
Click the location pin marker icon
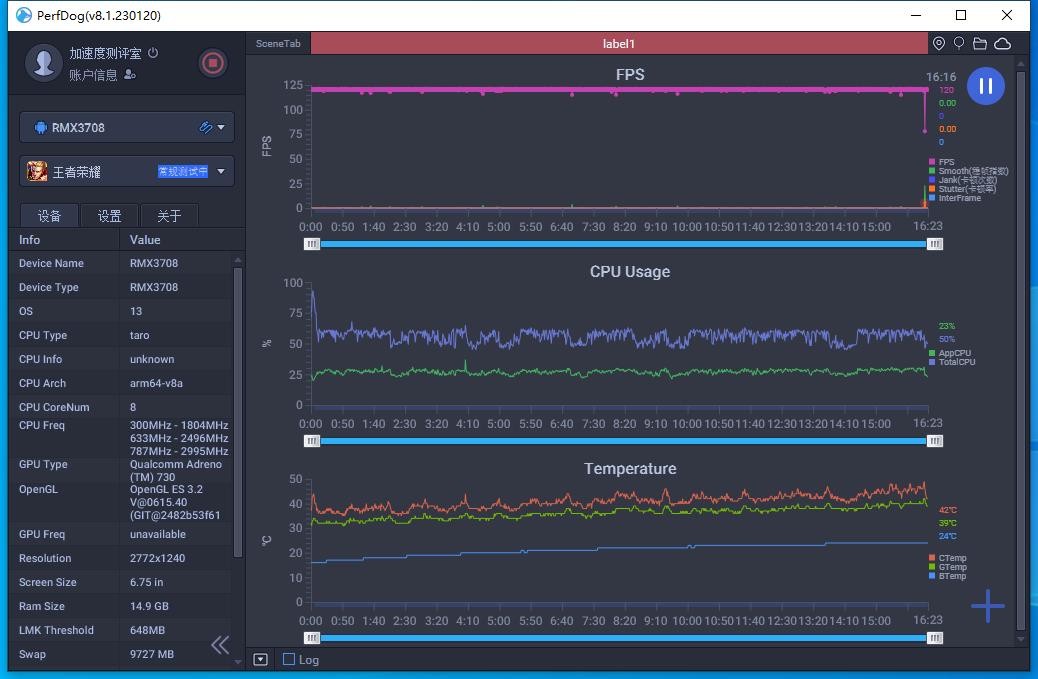pyautogui.click(x=938, y=44)
